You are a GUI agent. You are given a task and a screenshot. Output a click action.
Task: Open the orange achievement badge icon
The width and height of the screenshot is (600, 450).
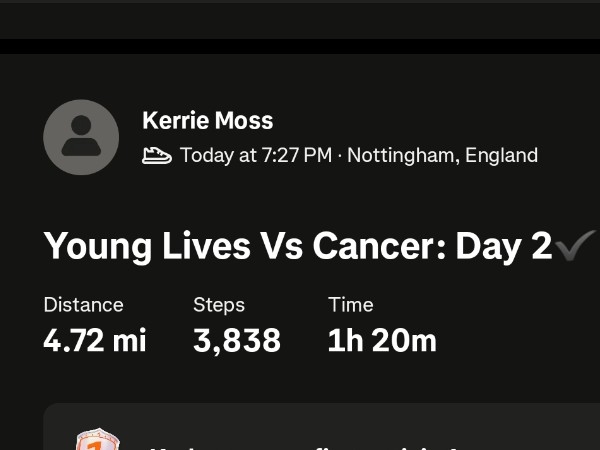point(96,439)
